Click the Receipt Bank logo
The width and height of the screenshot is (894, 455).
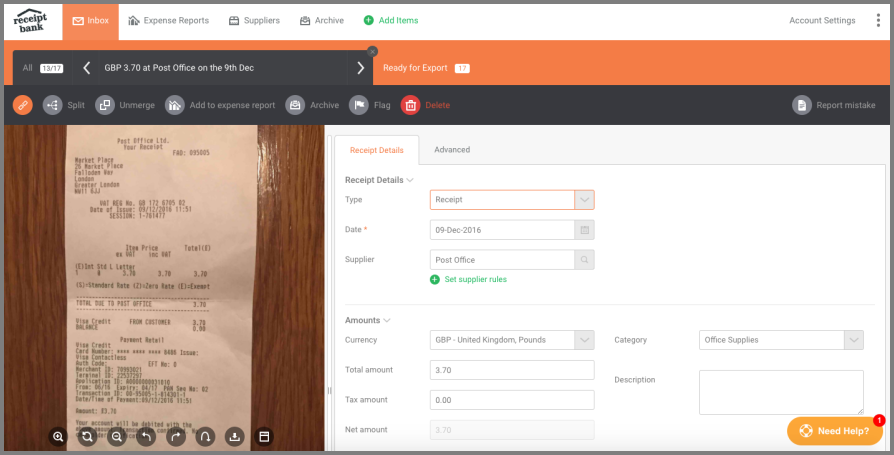pyautogui.click(x=30, y=21)
